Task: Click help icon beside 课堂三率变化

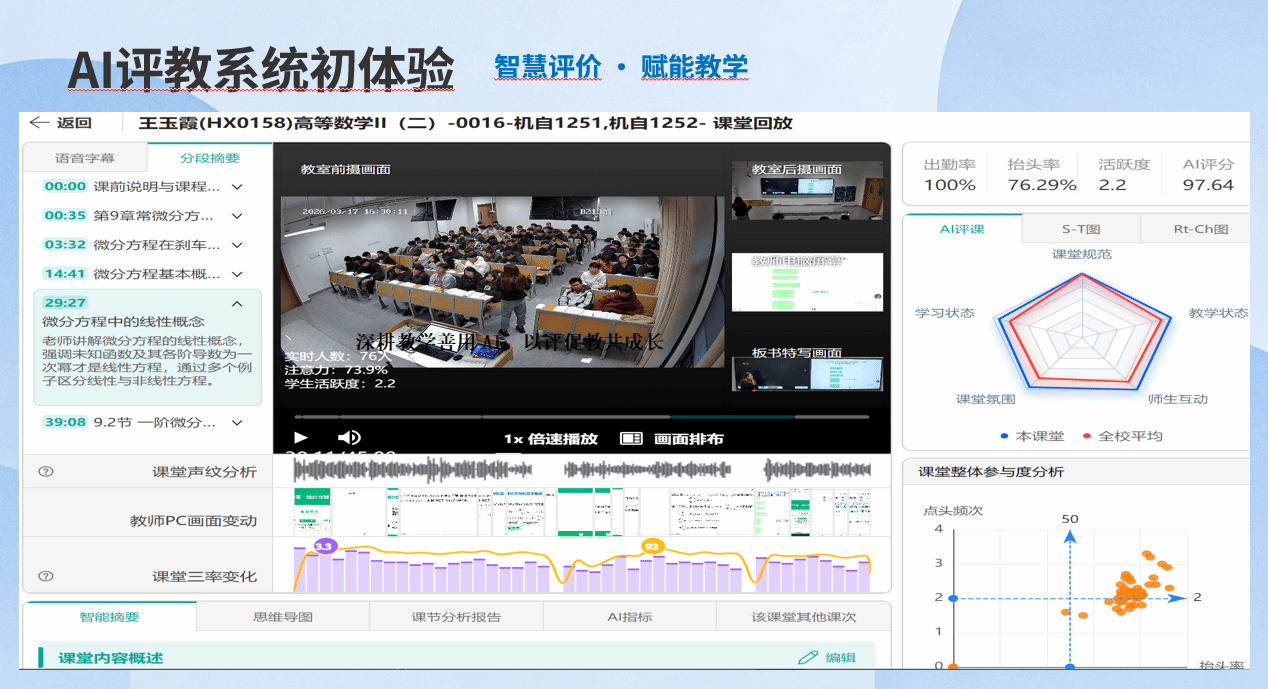Action: 45,576
